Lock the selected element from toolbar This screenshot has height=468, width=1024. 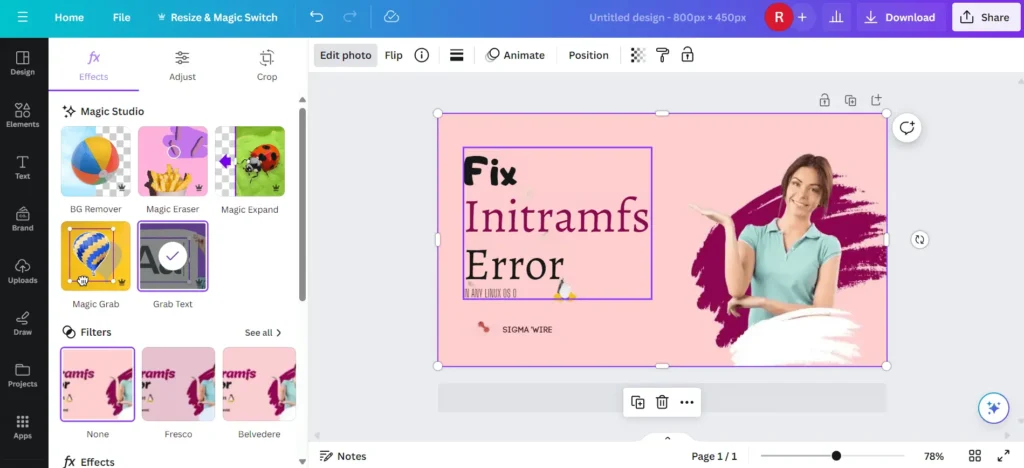click(687, 55)
